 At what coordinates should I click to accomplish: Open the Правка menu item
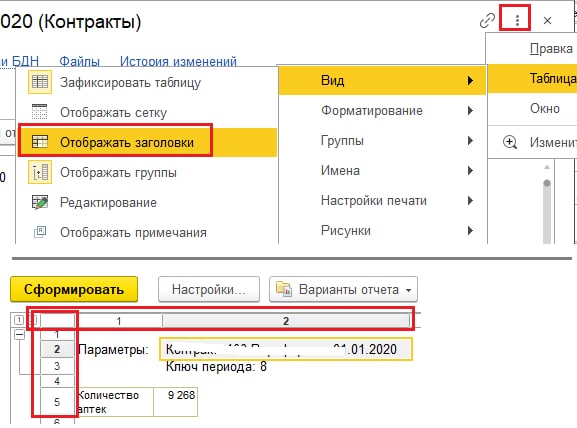tap(532, 49)
